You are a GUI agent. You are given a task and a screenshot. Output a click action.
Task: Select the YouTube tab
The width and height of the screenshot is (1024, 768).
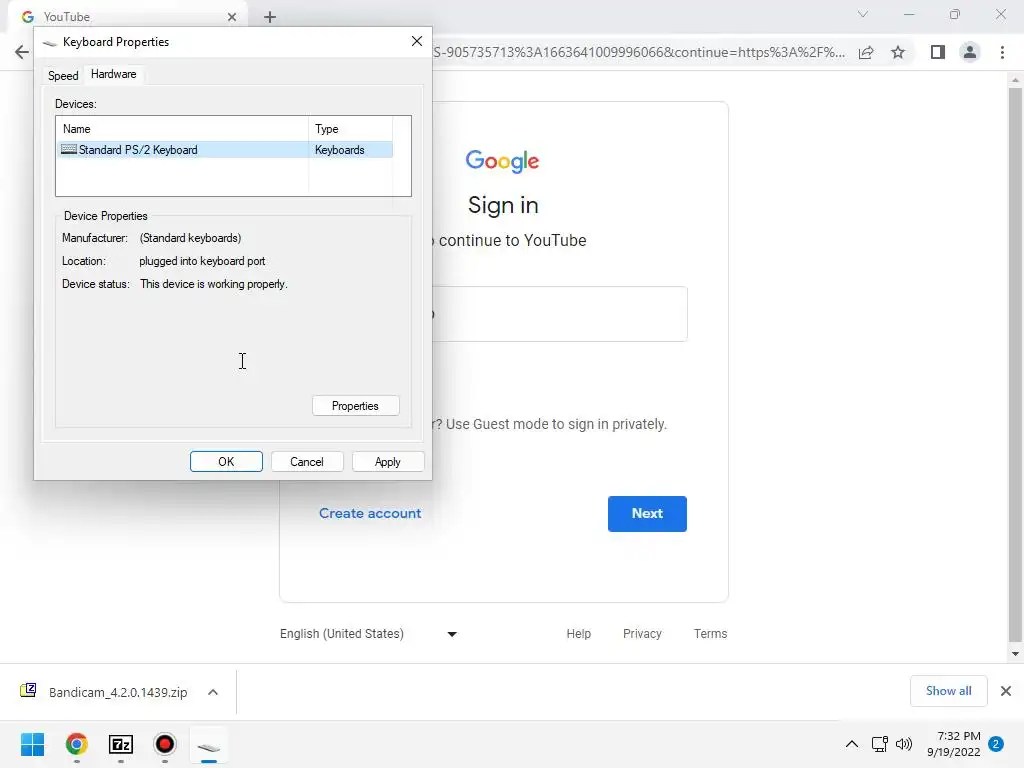pos(127,17)
